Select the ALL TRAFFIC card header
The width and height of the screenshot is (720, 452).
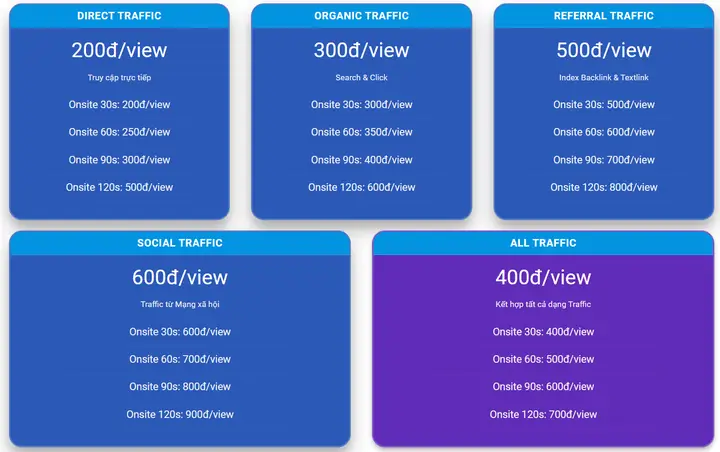[x=543, y=243]
